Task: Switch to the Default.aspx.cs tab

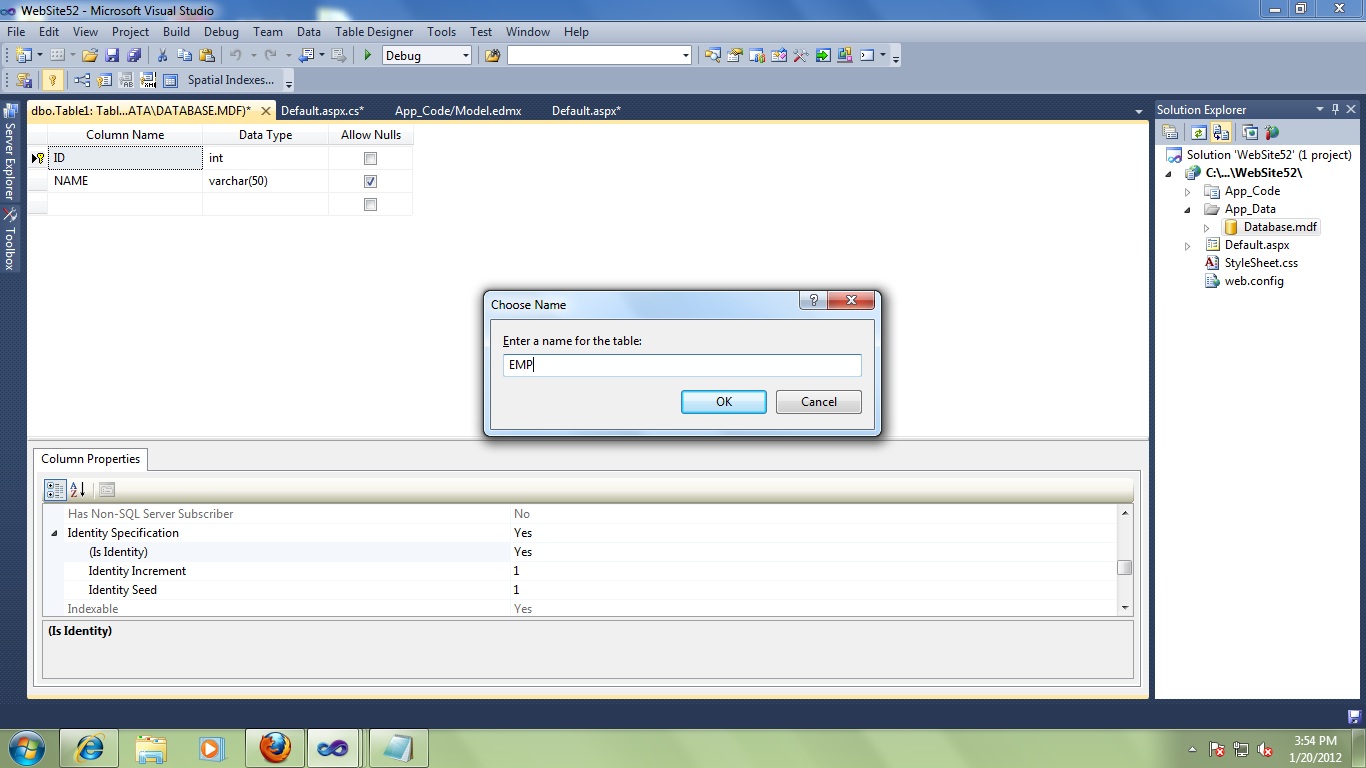Action: pos(322,111)
